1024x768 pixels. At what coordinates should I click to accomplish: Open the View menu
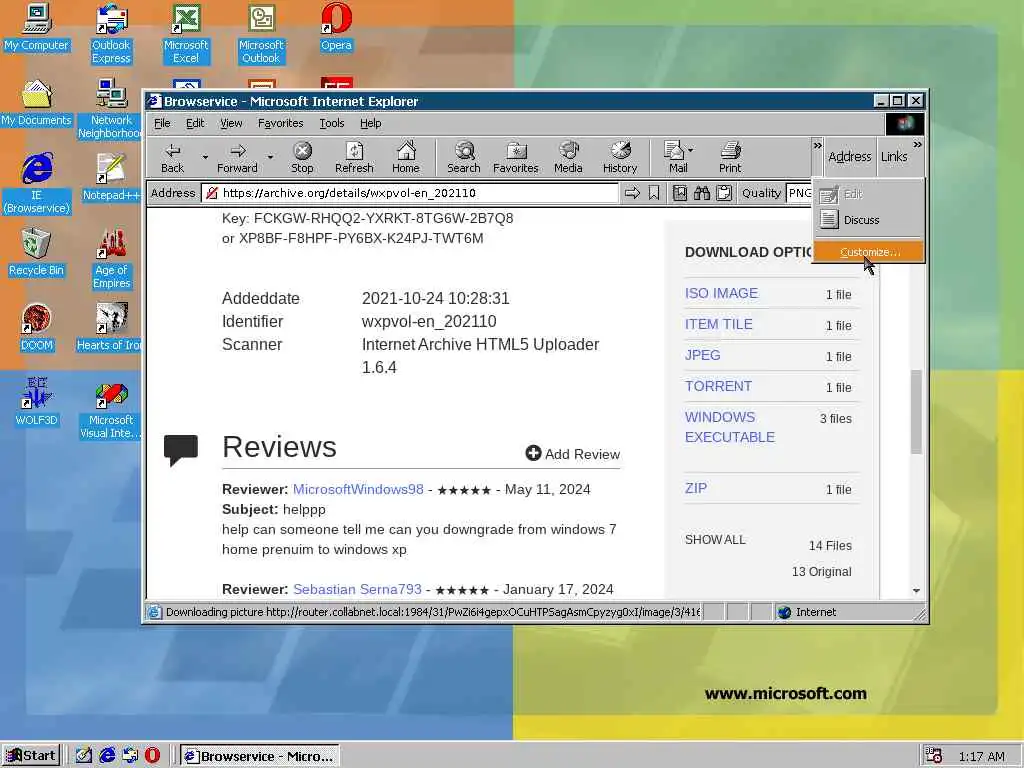pos(231,123)
